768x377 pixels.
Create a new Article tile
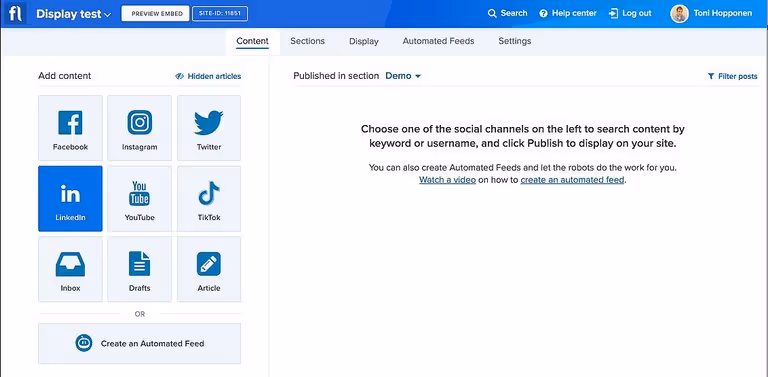(x=209, y=269)
